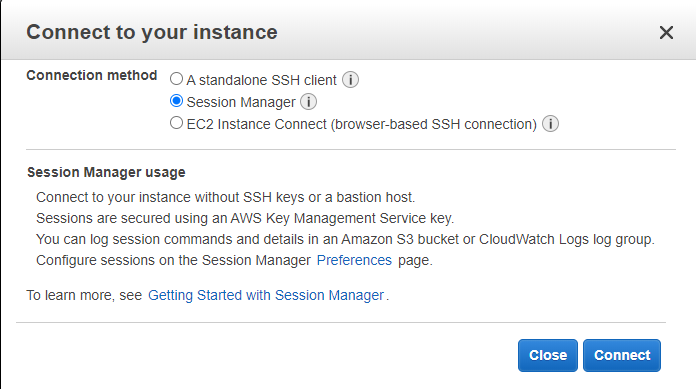Image resolution: width=696 pixels, height=389 pixels.
Task: Click the Connect button
Action: coord(622,355)
